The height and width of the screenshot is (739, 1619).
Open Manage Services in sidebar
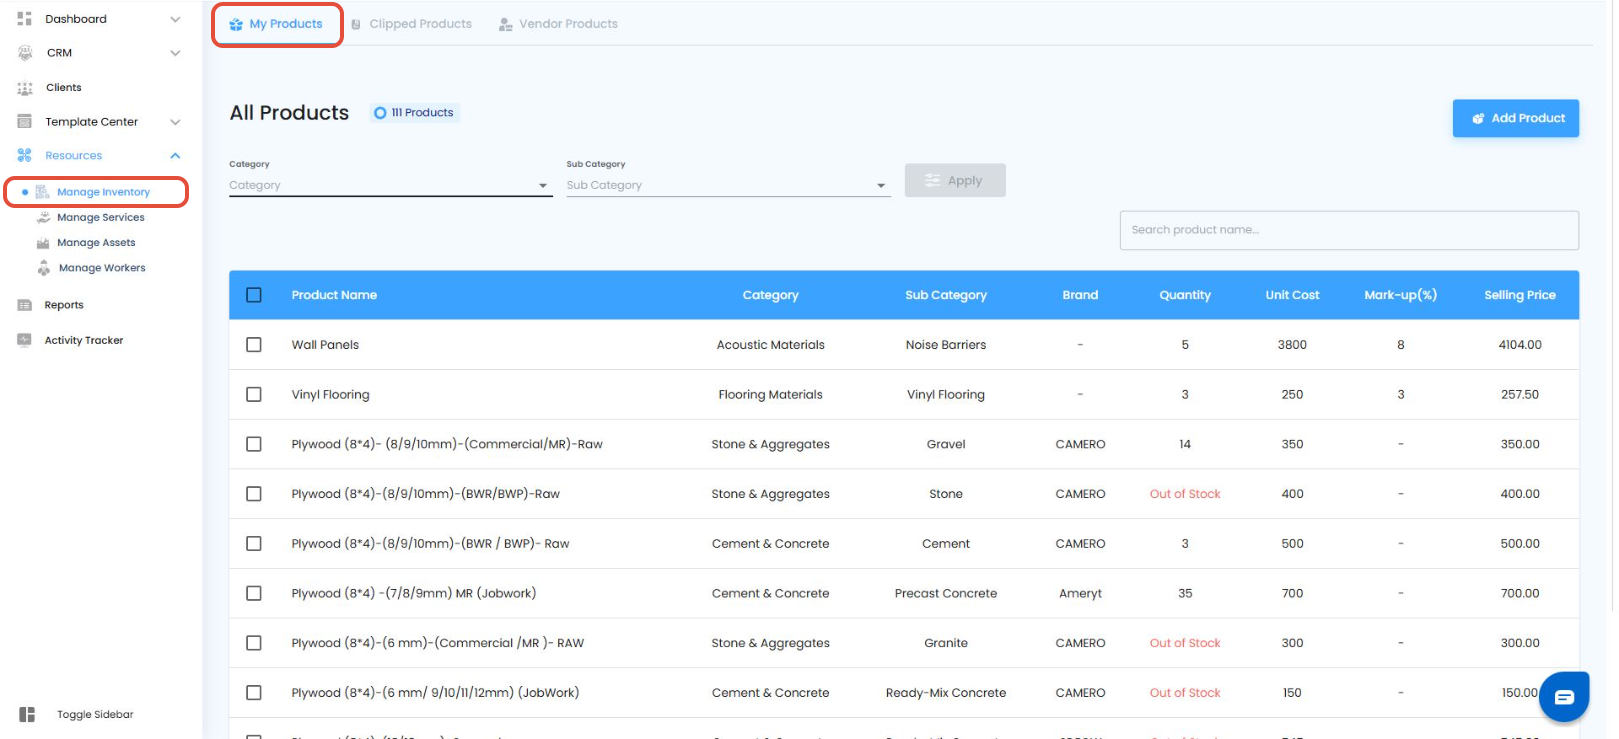tap(100, 217)
